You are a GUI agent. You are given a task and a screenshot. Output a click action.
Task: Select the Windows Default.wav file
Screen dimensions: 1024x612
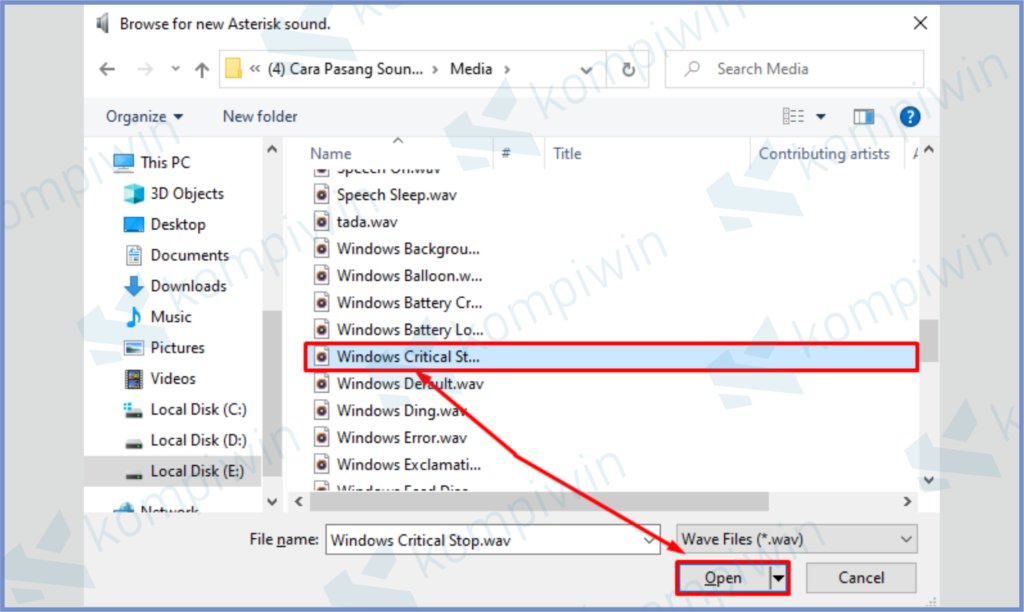(410, 383)
